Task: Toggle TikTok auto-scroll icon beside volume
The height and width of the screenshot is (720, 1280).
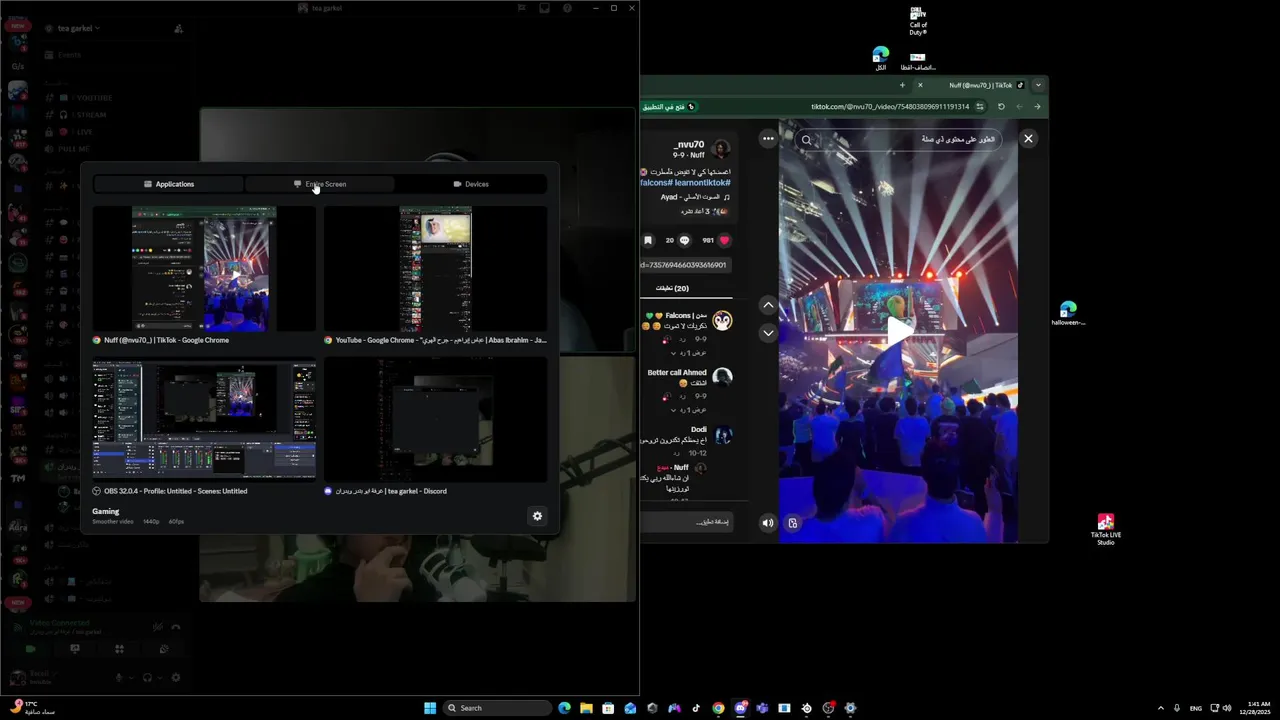Action: point(792,523)
